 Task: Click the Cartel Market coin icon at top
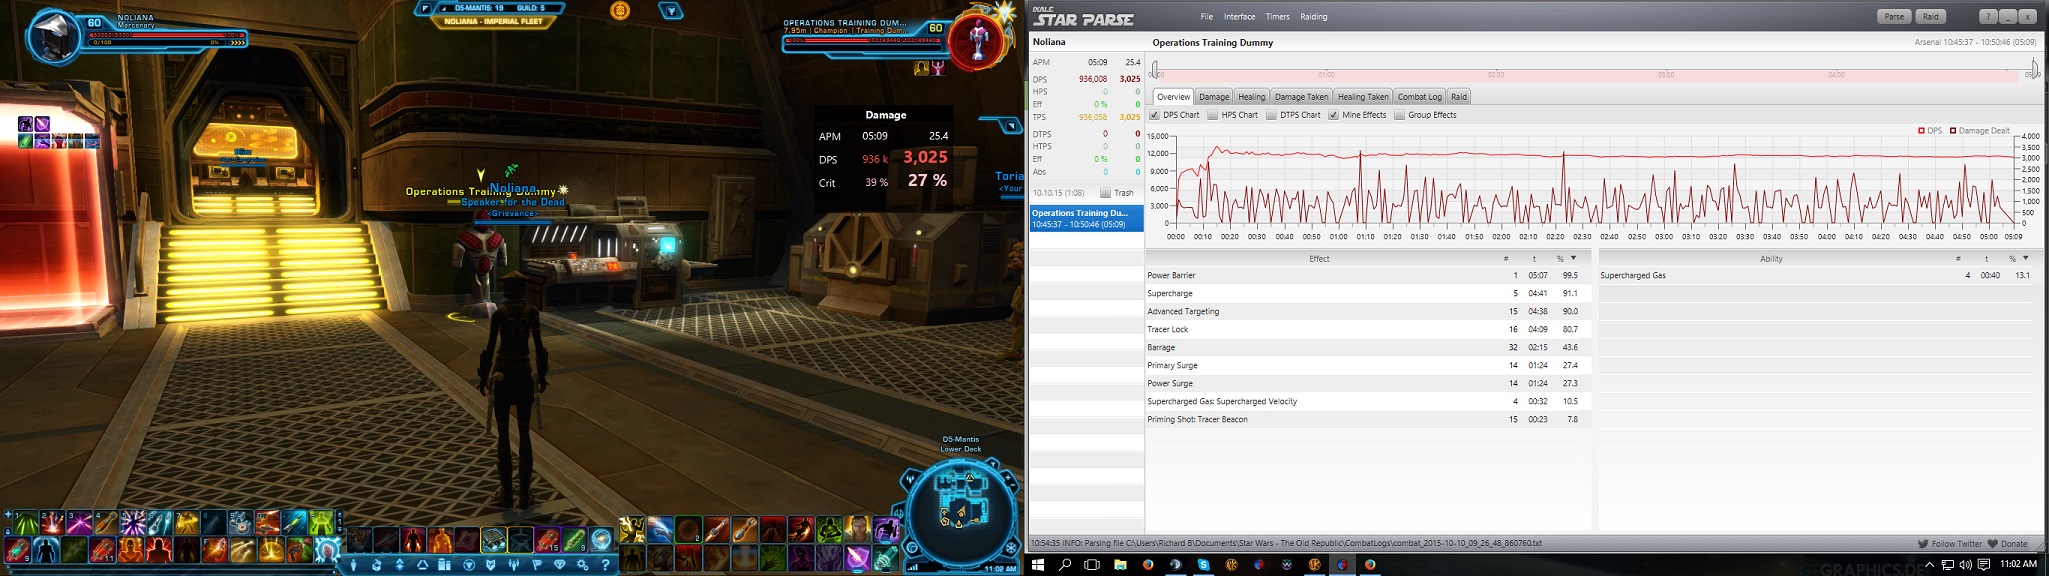pos(620,10)
